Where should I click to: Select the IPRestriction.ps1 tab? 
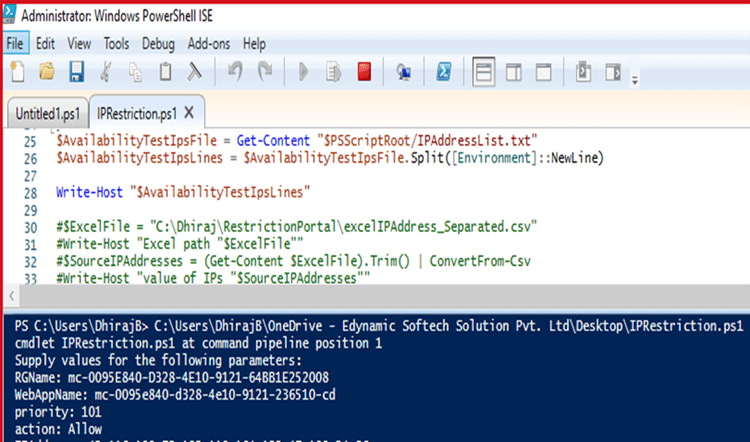click(137, 114)
